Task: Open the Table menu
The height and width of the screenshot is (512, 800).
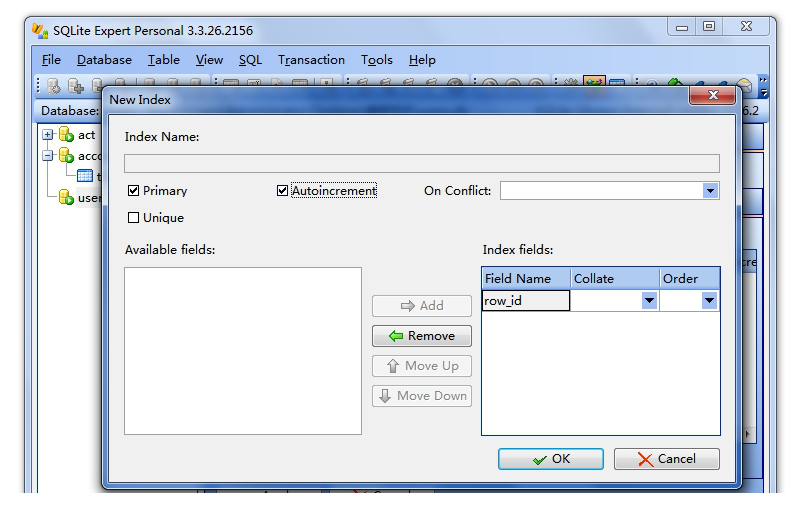Action: click(164, 60)
